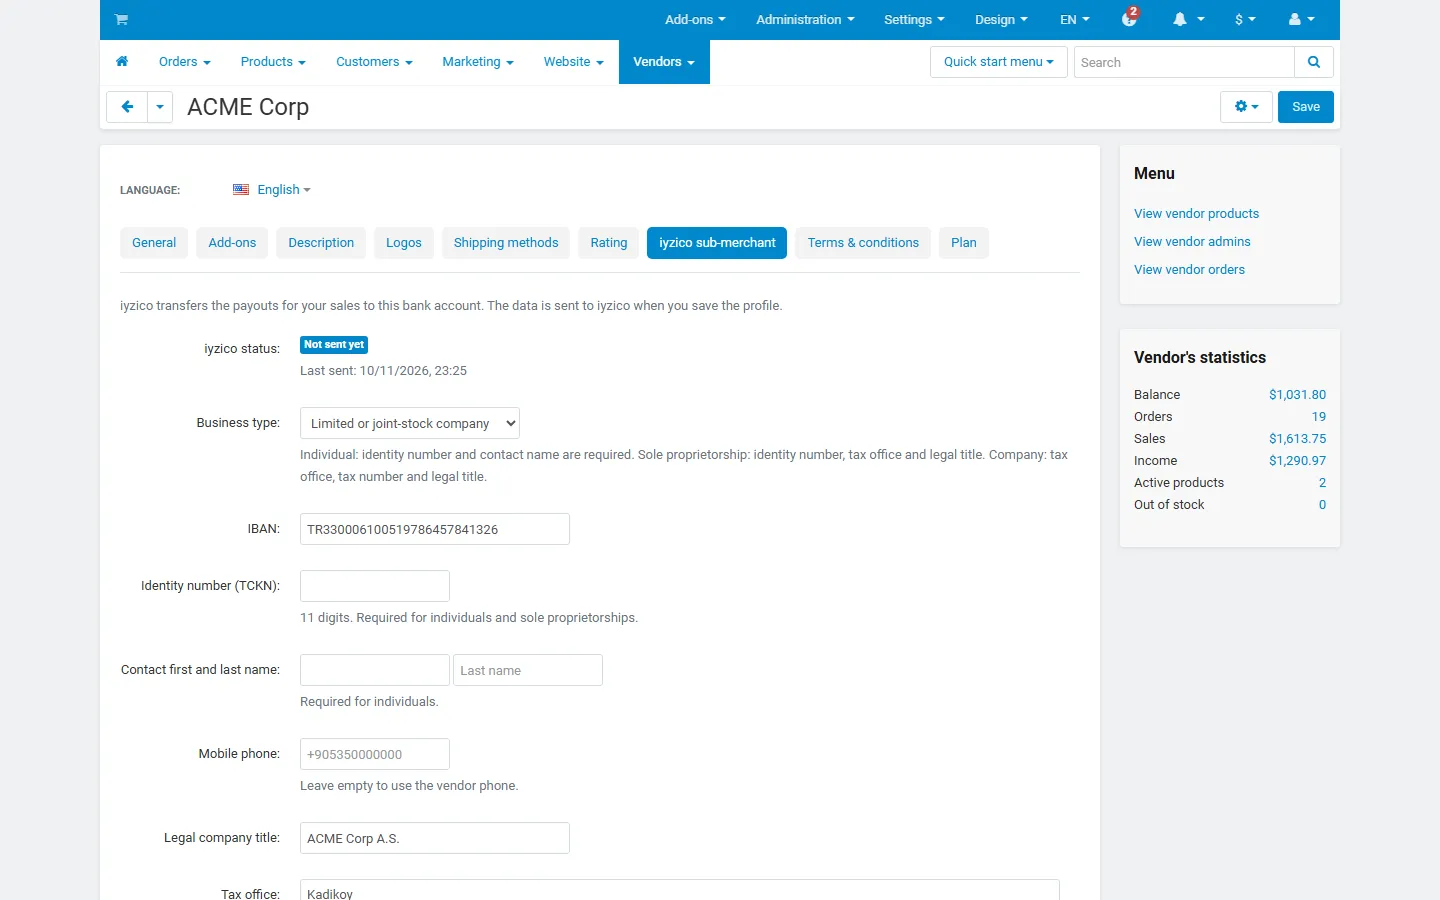Click the ACME Corp page title
This screenshot has height=900, width=1440.
pyautogui.click(x=248, y=107)
